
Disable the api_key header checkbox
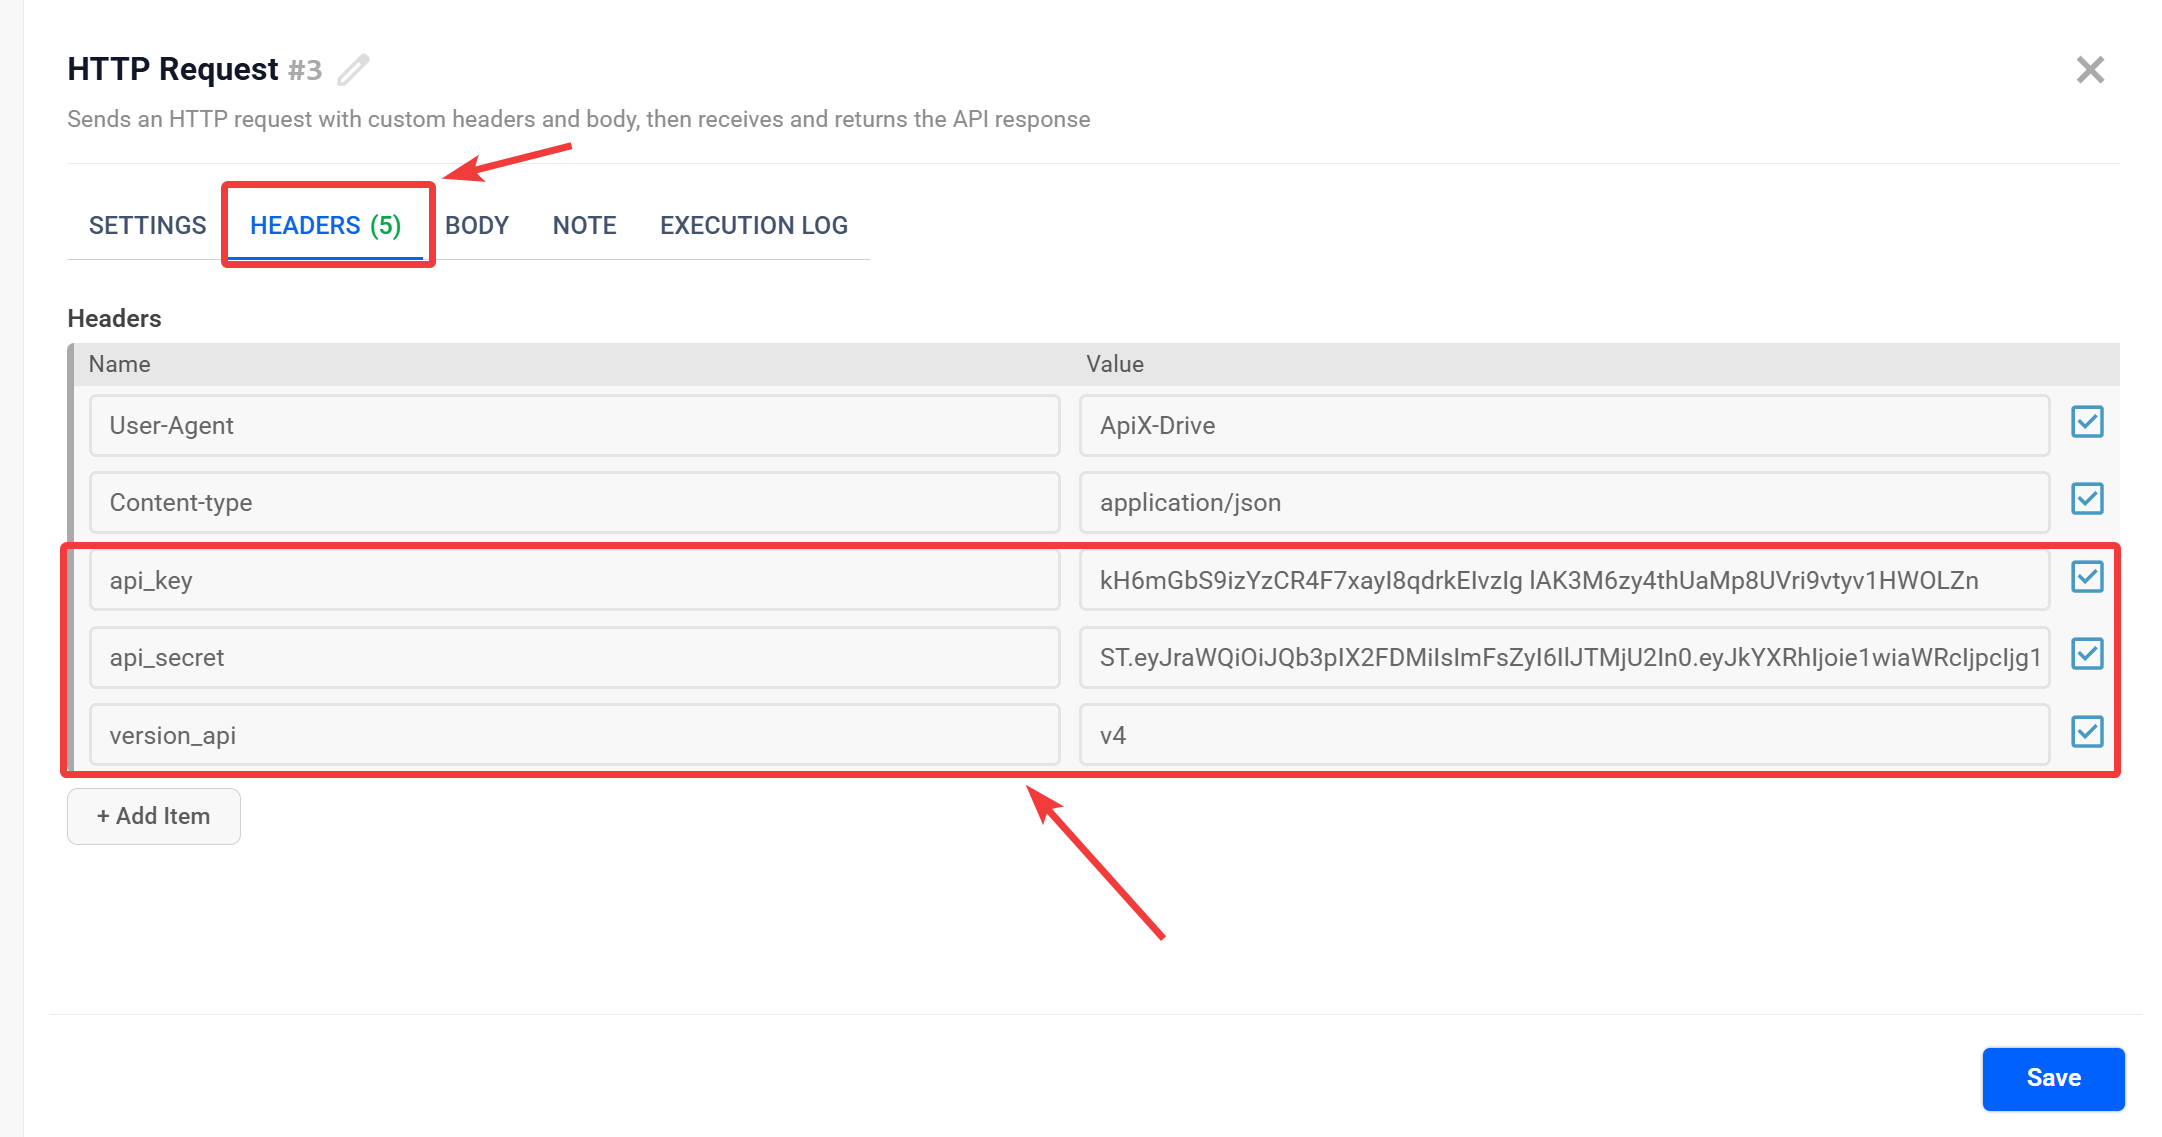pos(2087,577)
